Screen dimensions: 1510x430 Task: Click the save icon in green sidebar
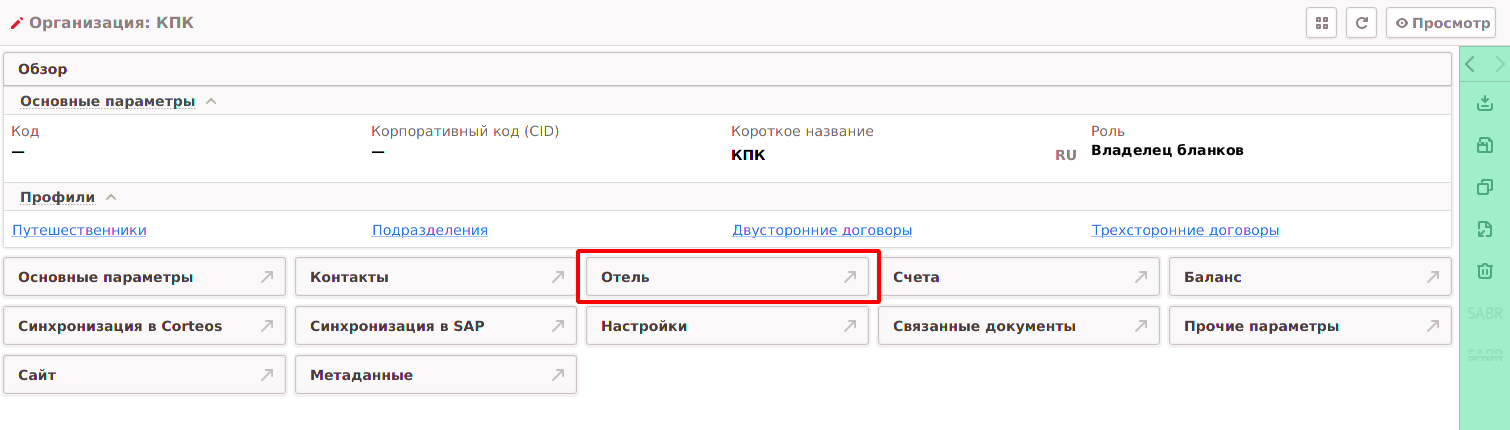coord(1485,146)
